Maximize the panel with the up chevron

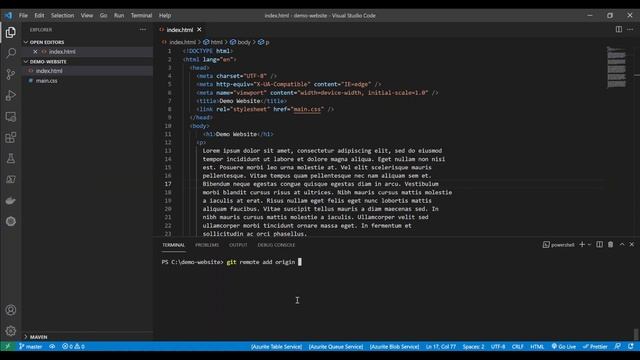coord(622,244)
